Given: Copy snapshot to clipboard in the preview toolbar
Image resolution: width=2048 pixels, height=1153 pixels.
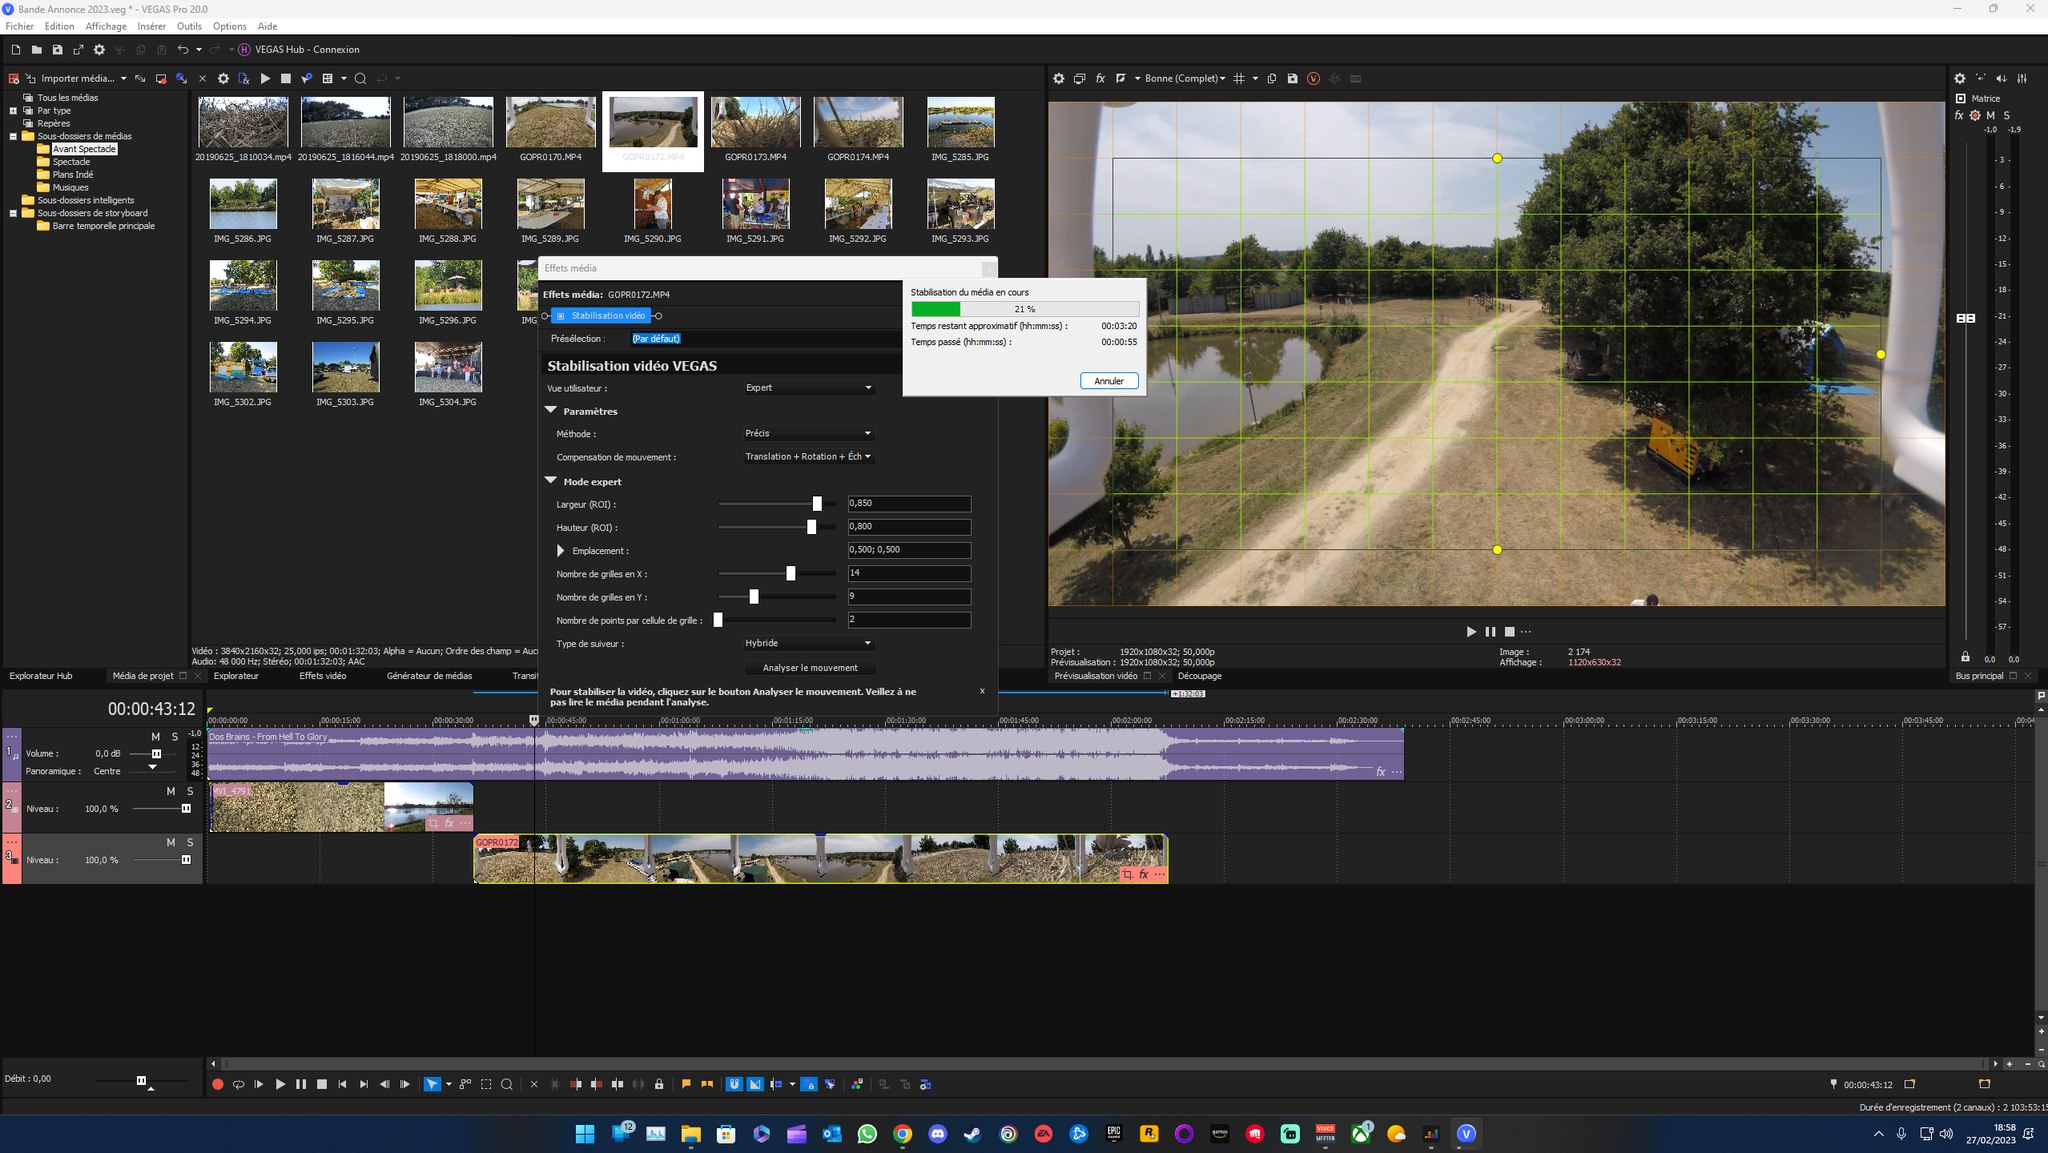Looking at the screenshot, I should 1272,78.
